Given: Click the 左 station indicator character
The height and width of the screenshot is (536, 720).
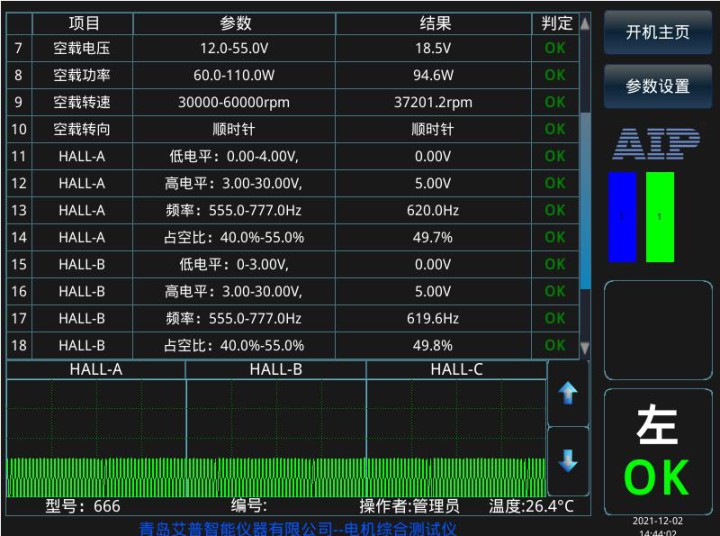Looking at the screenshot, I should pyautogui.click(x=656, y=426).
